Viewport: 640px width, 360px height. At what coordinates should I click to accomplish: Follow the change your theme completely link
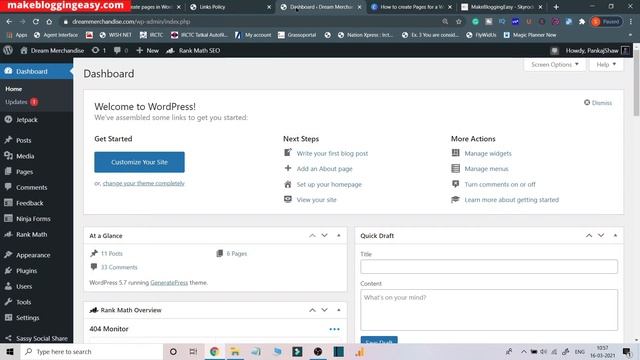[144, 183]
